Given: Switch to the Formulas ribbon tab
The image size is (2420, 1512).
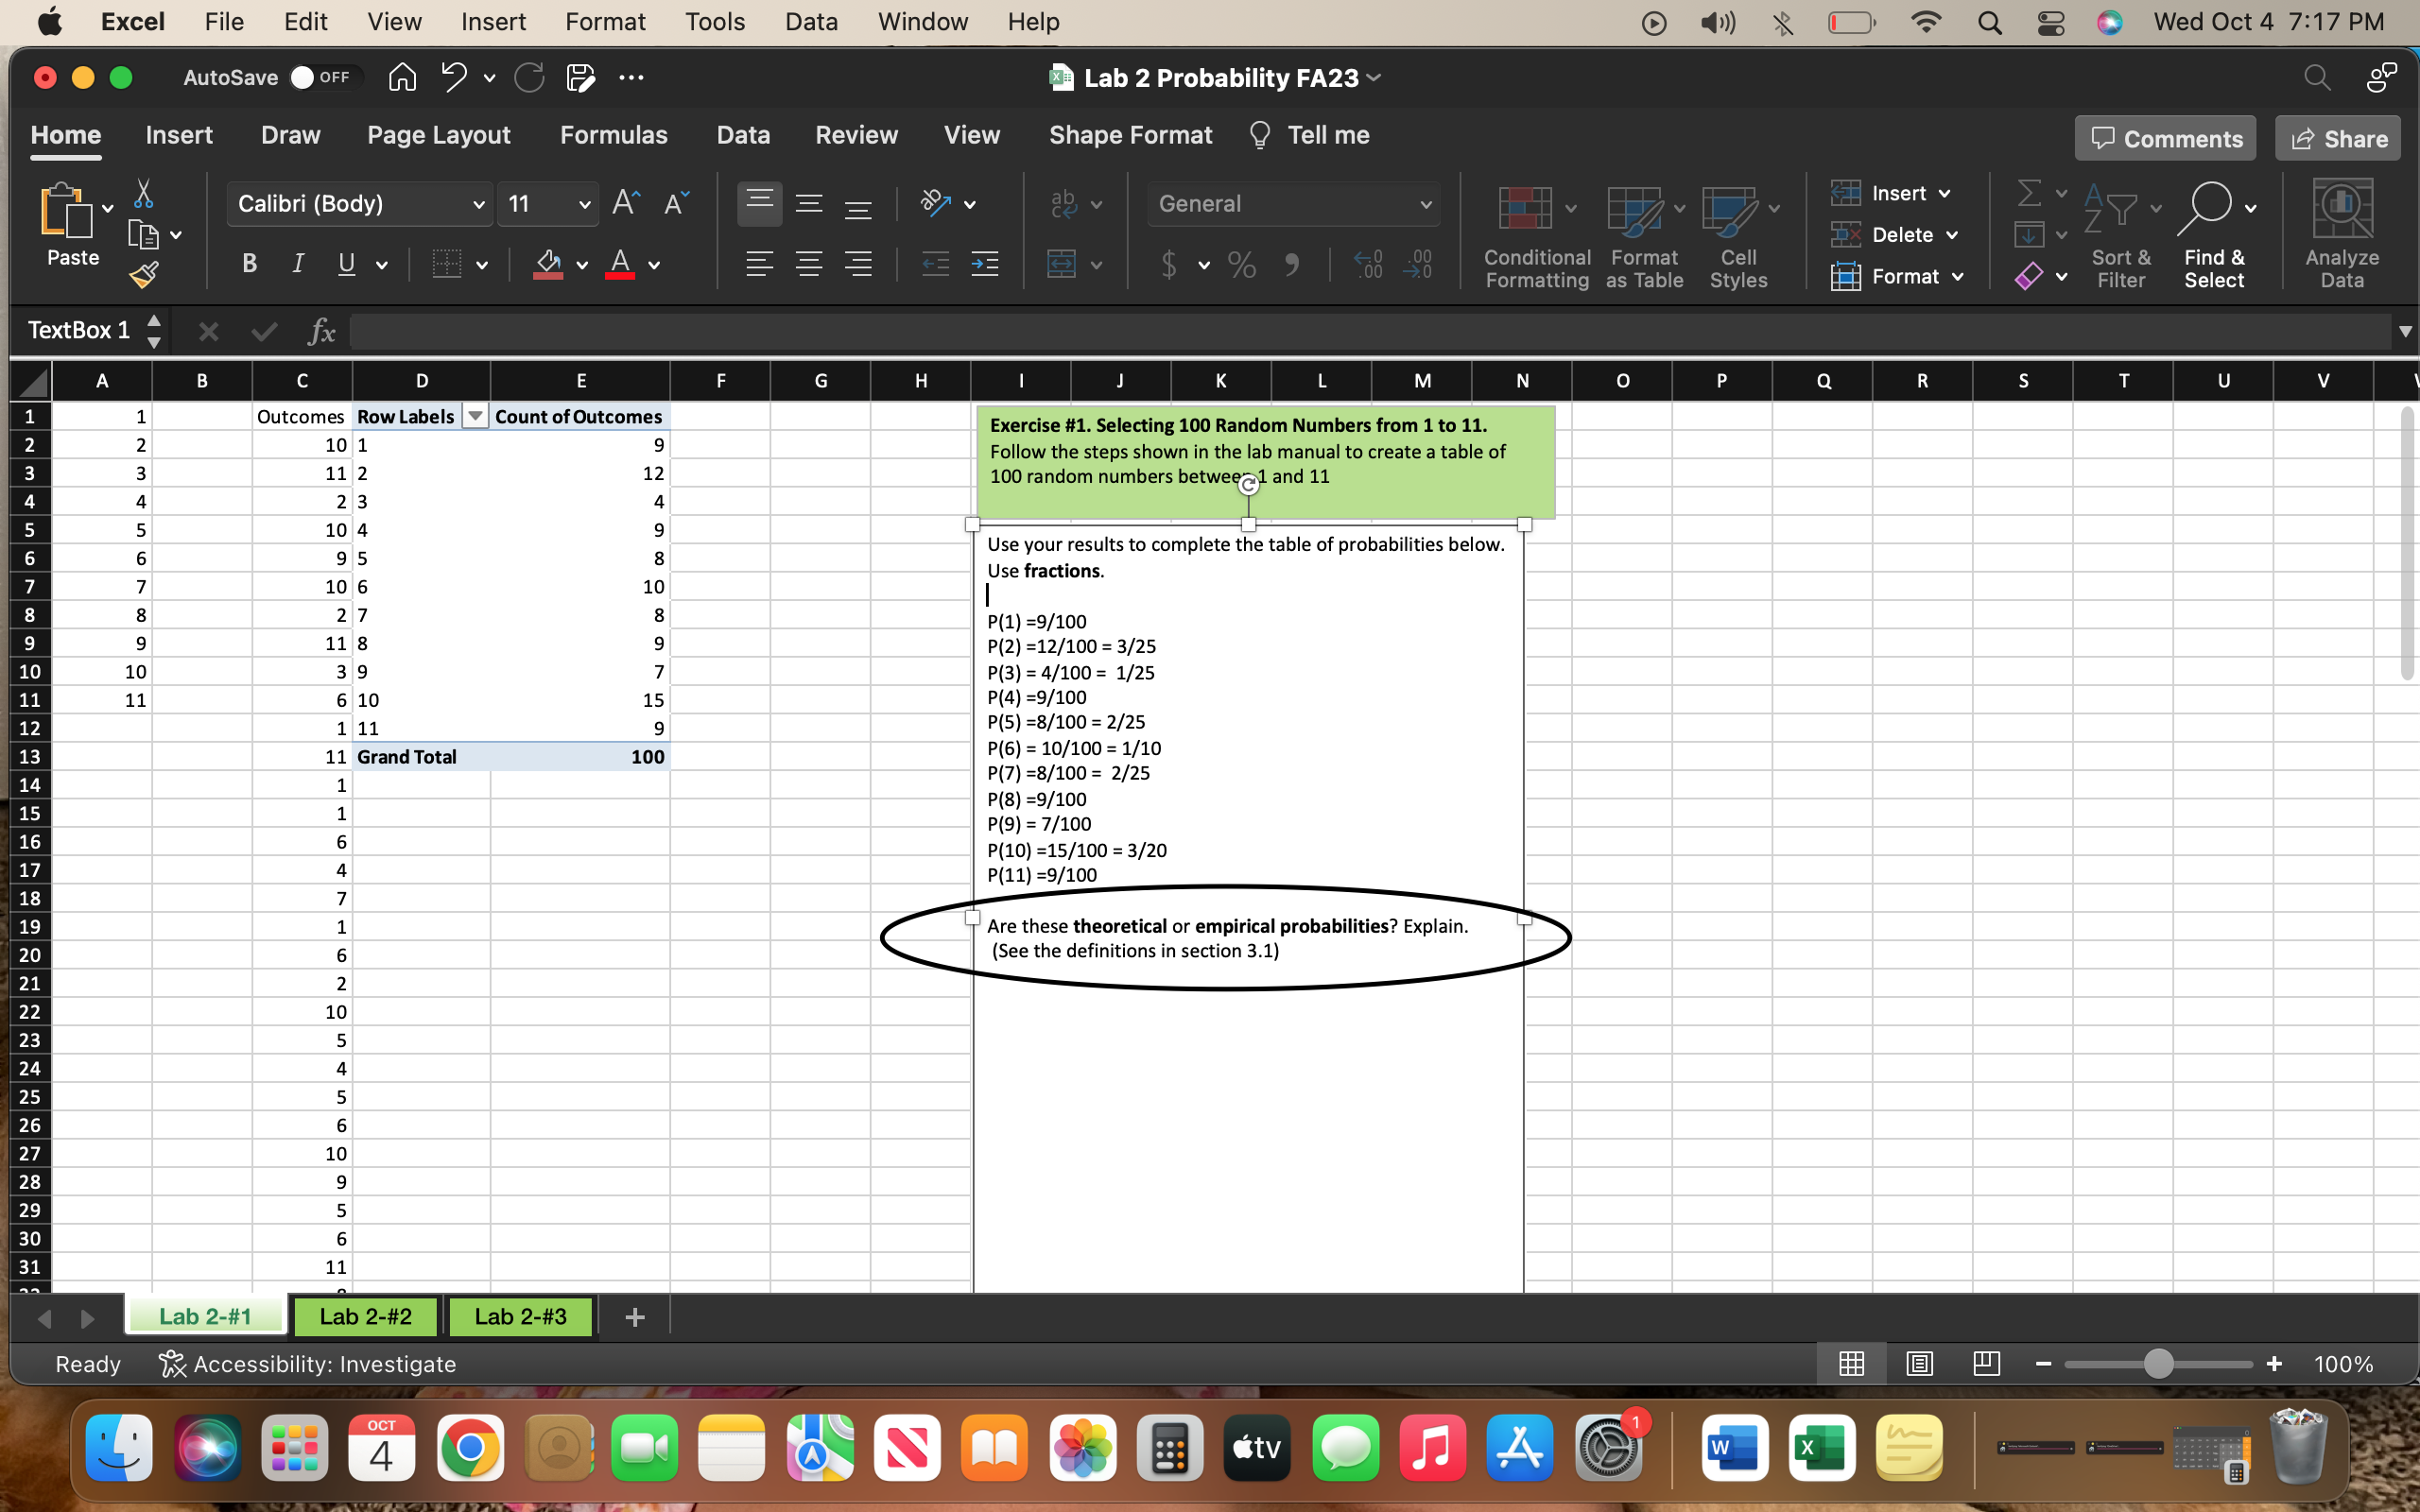Looking at the screenshot, I should 613,135.
